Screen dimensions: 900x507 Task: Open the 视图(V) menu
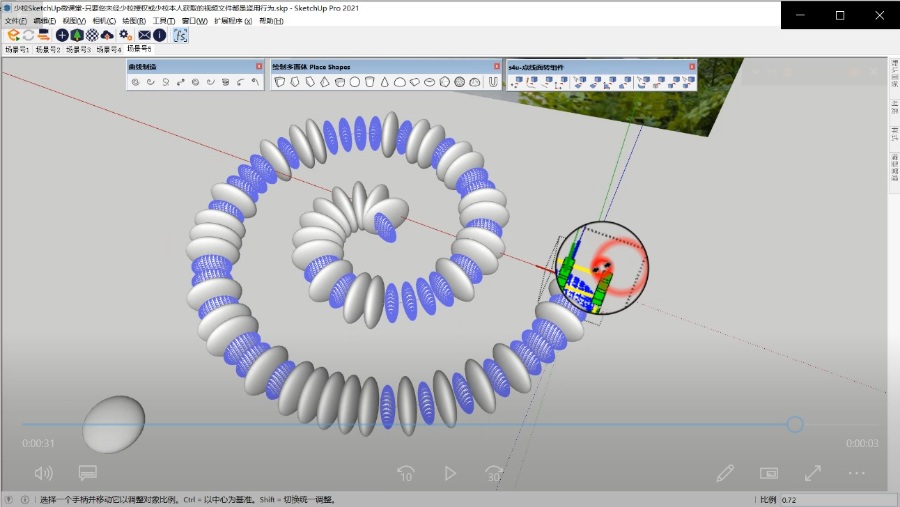[74, 21]
